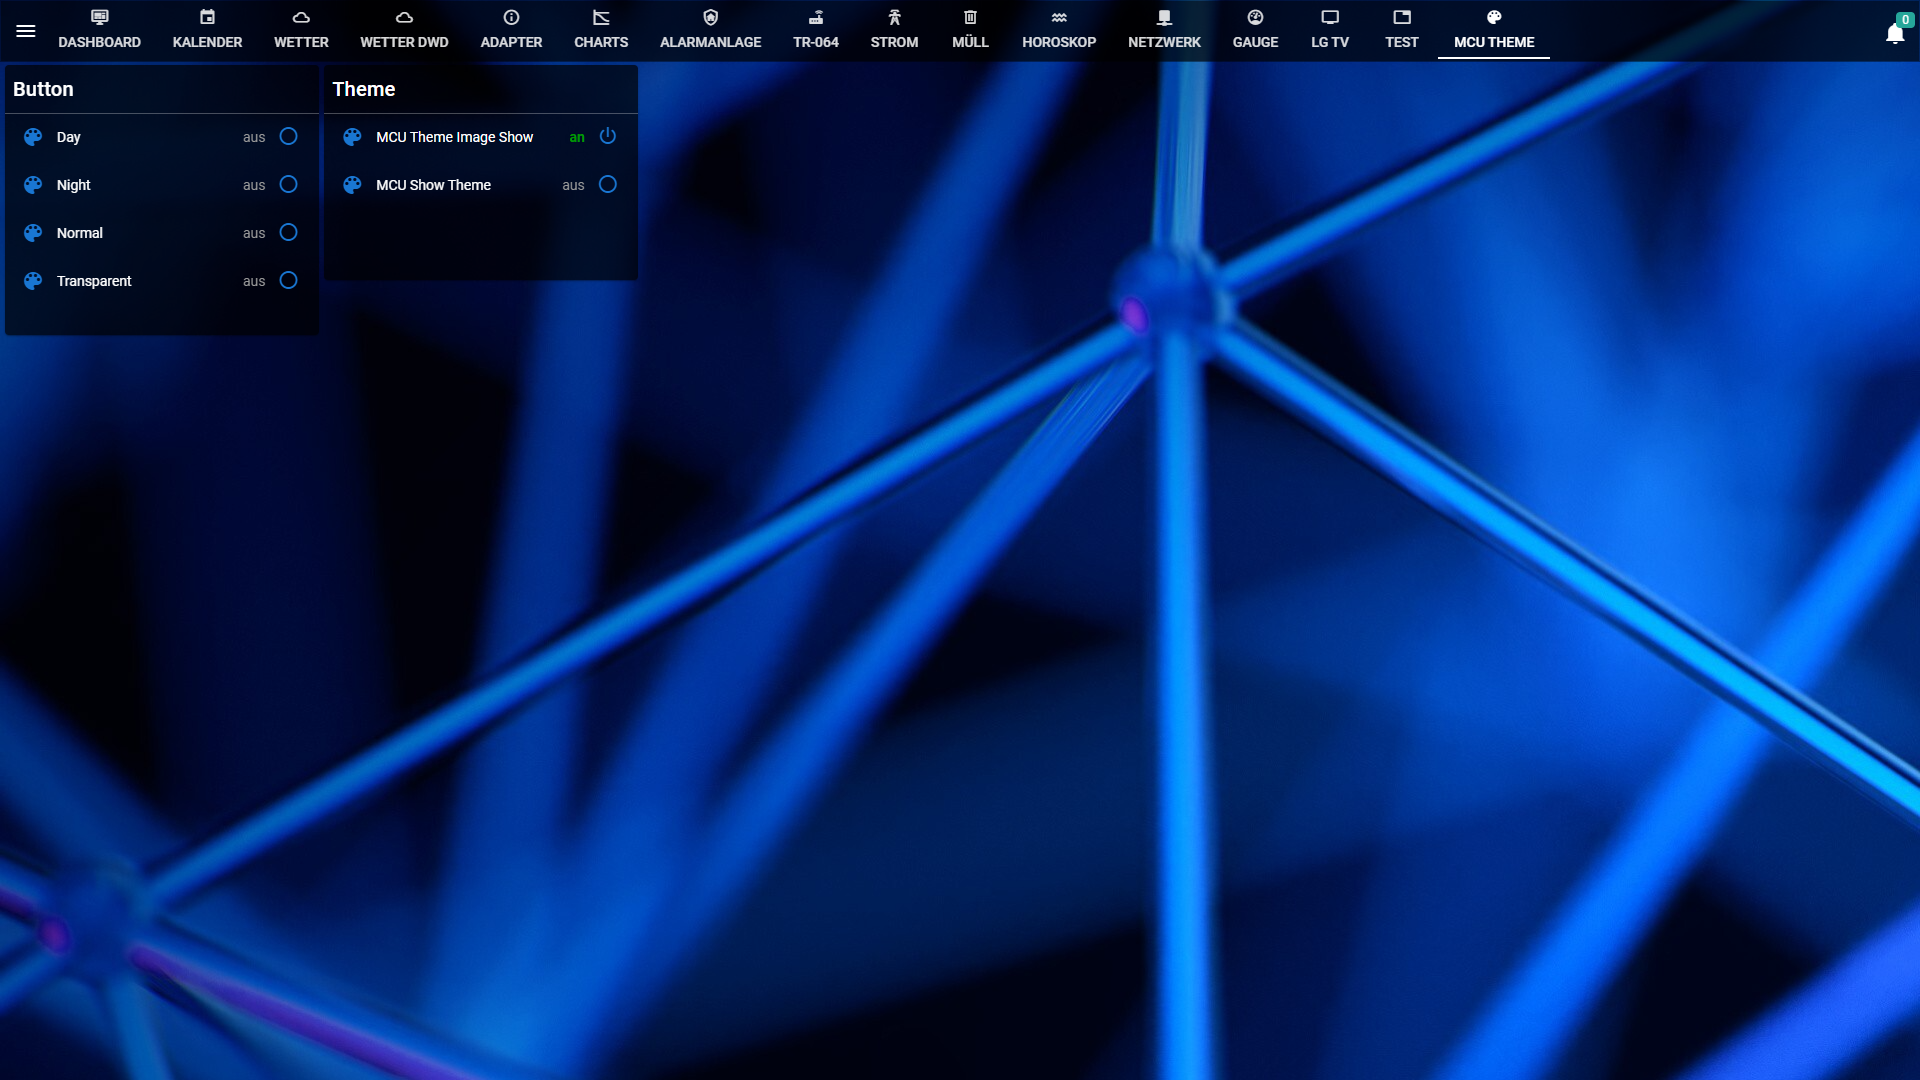Viewport: 1920px width, 1080px height.
Task: Click the Wetter cloud icon
Action: click(301, 17)
